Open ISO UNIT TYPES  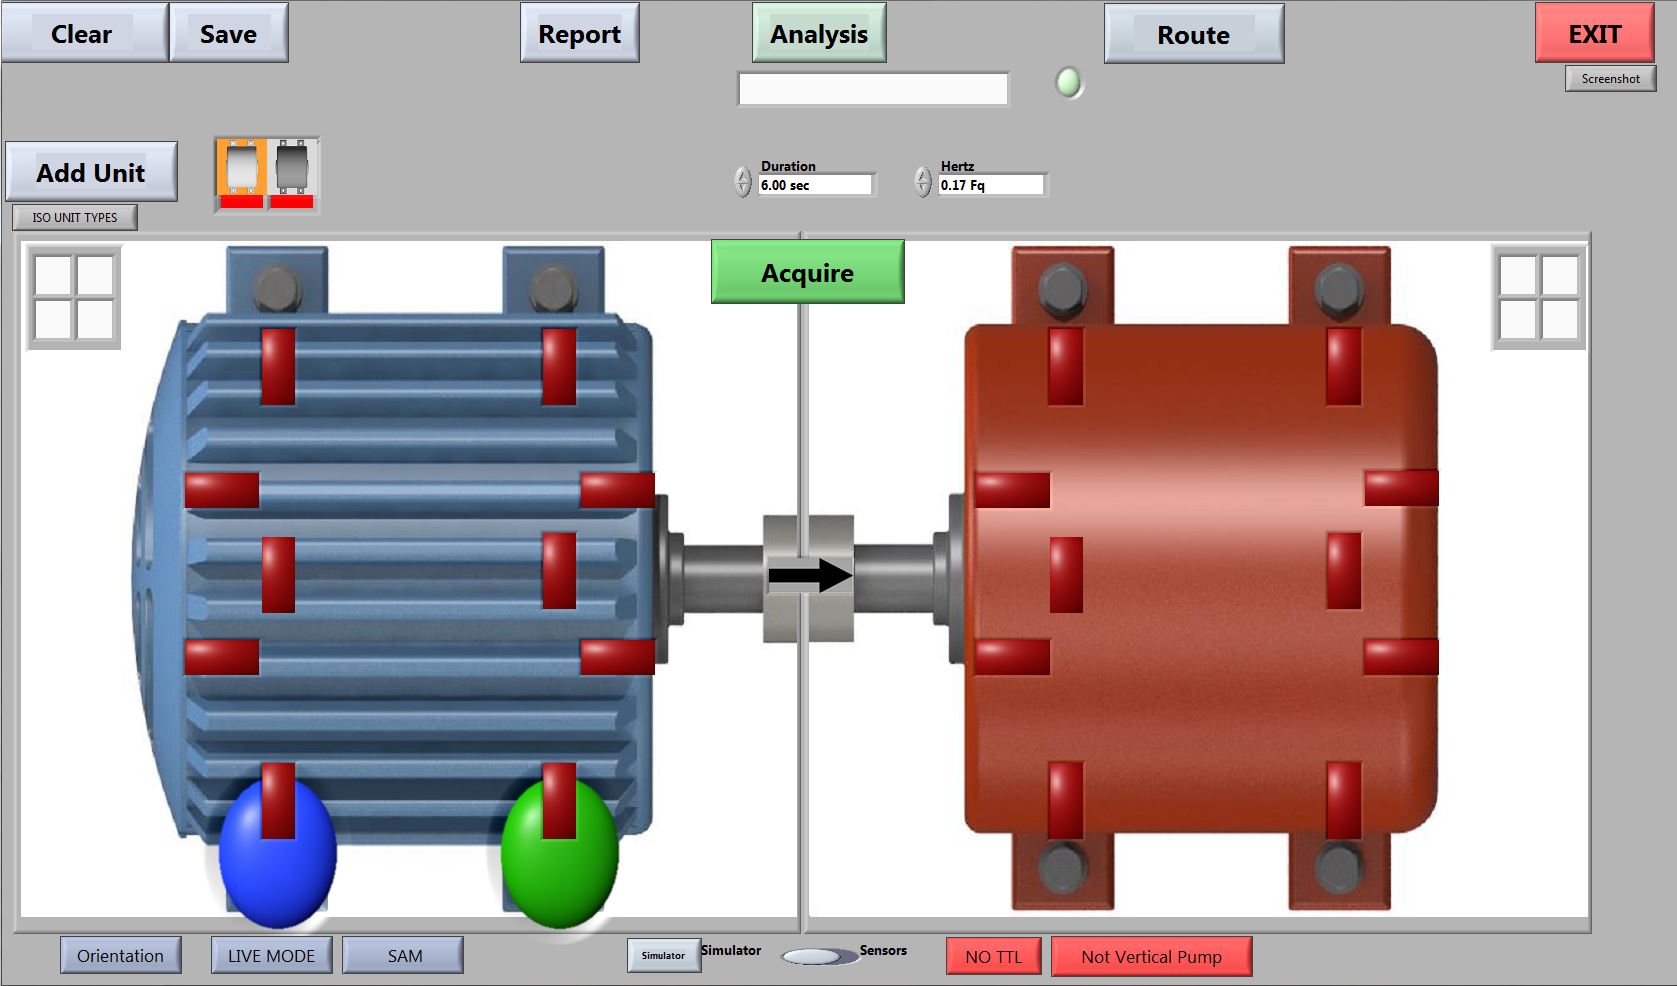(75, 217)
